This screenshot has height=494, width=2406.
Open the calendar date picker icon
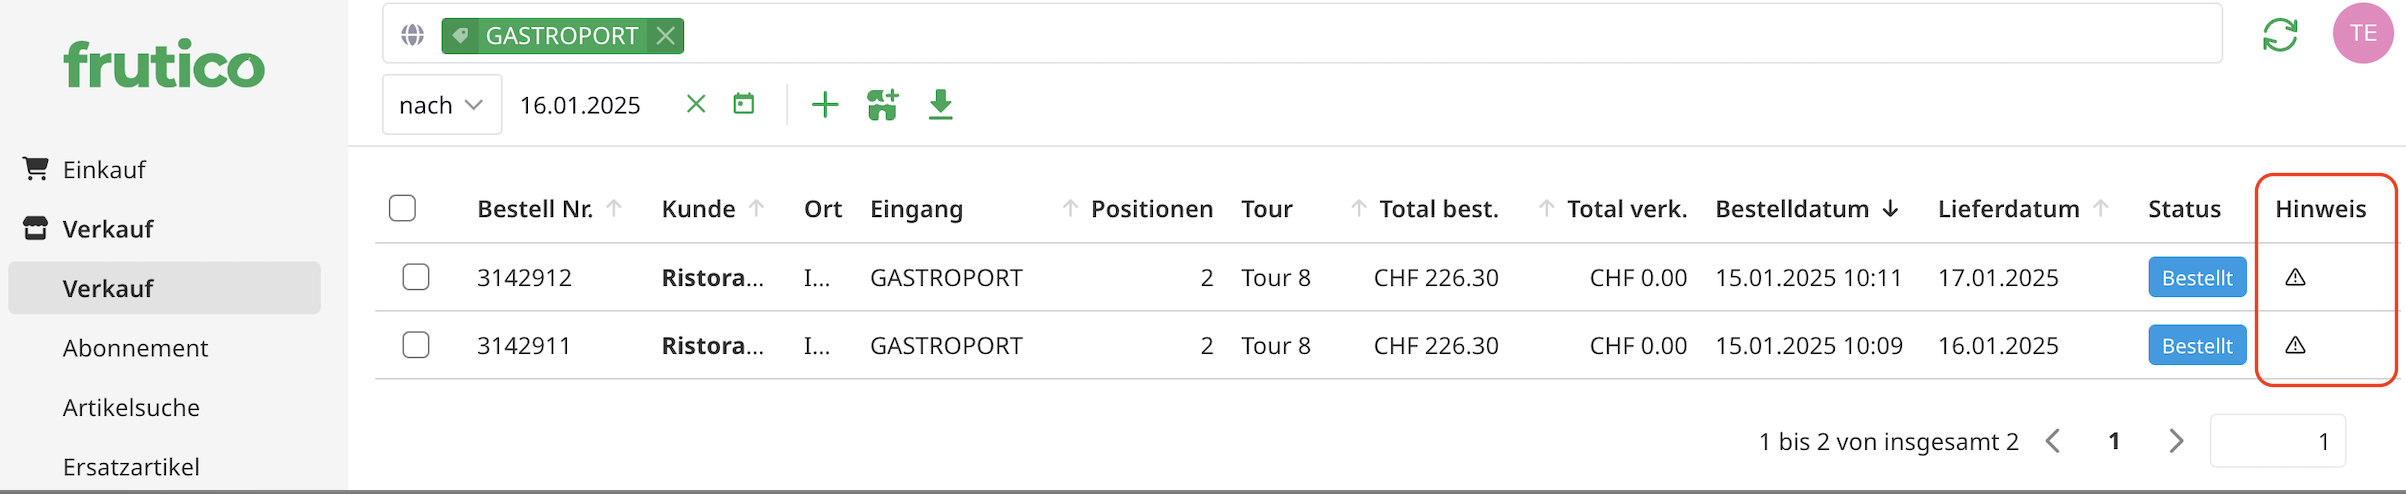[x=743, y=104]
